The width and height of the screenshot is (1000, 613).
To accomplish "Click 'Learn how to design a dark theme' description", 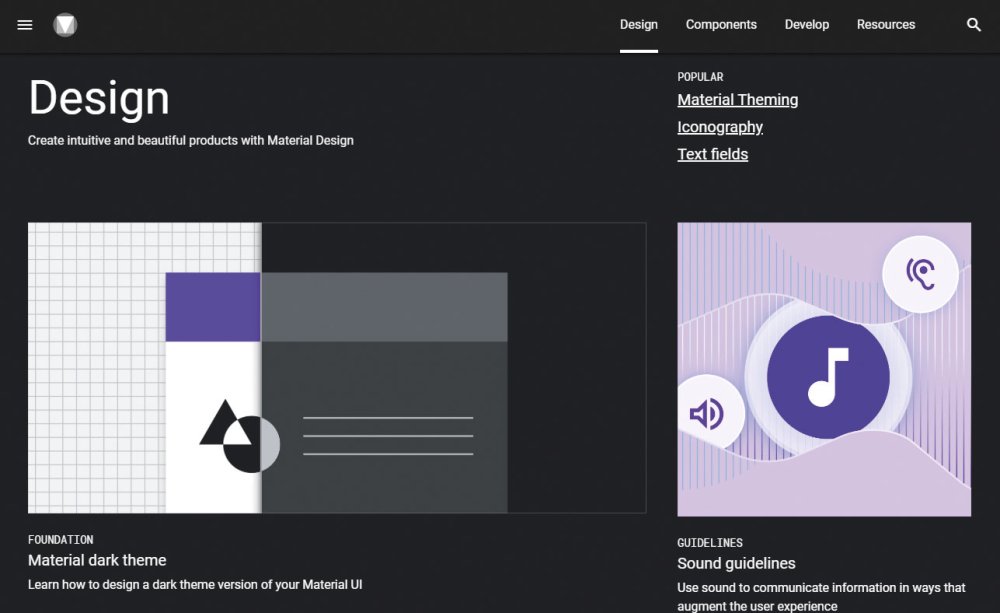I will tap(195, 584).
